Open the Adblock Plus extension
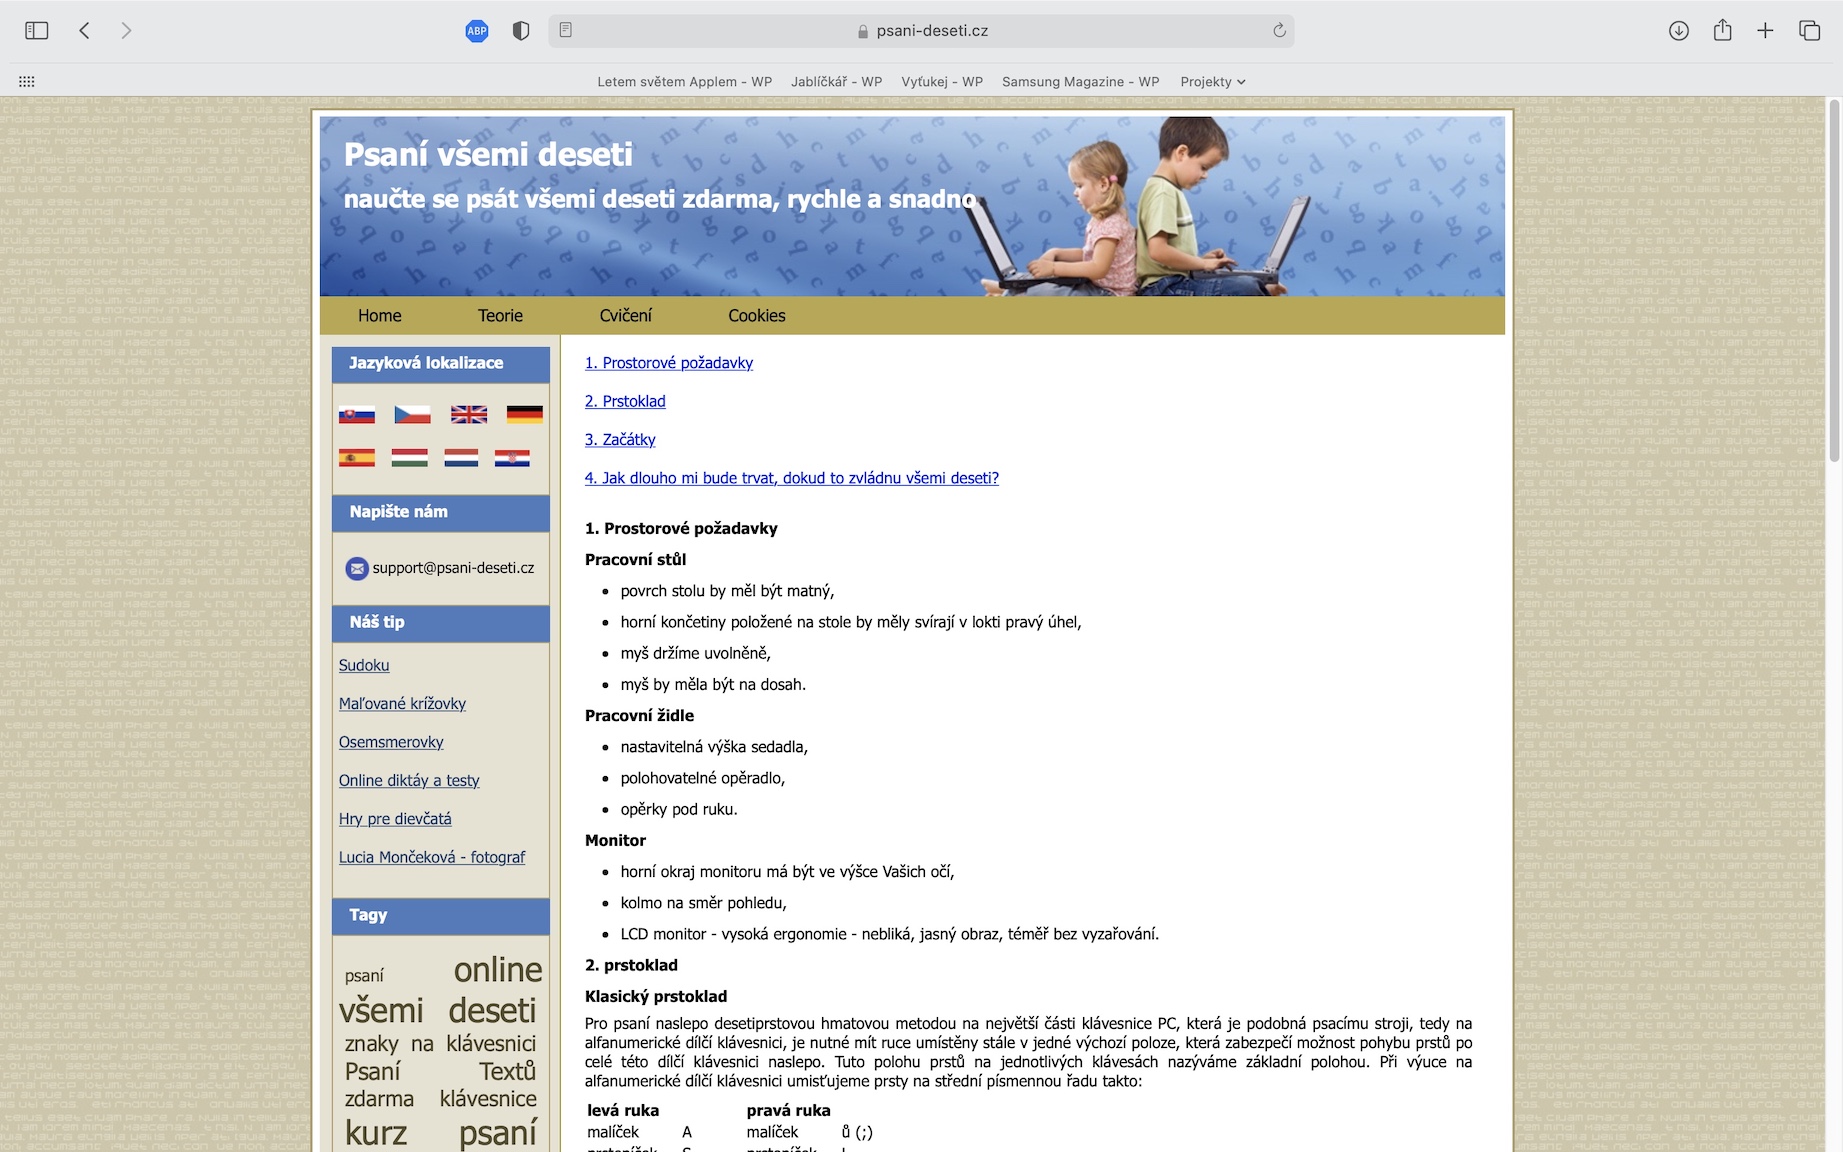 [x=477, y=31]
